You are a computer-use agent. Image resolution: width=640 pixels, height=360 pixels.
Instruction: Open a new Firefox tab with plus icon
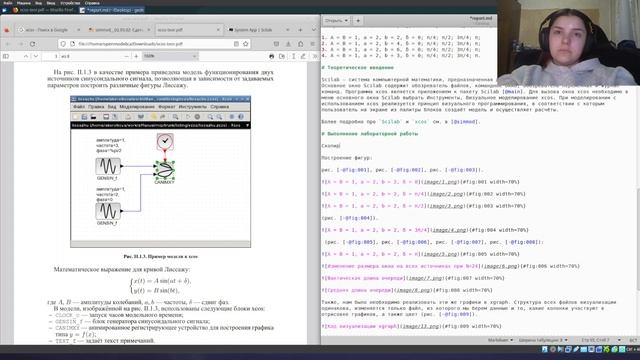pyautogui.click(x=300, y=30)
